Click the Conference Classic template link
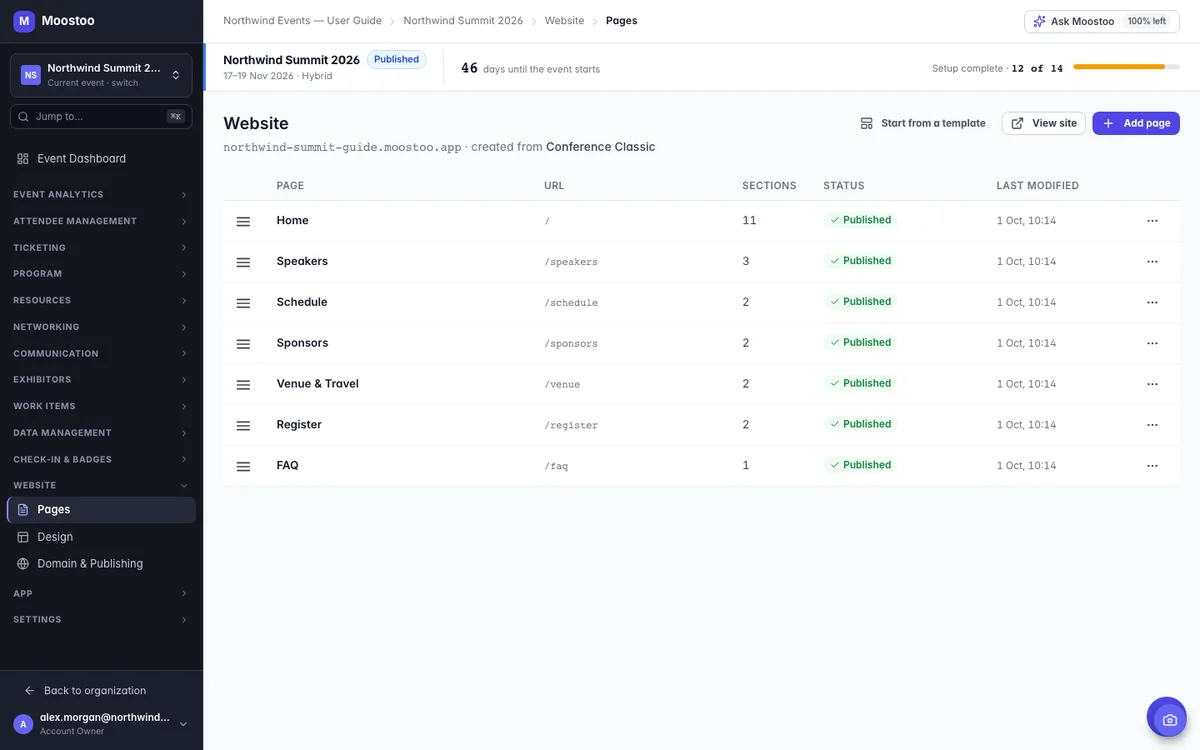Viewport: 1200px width, 750px height. click(600, 147)
